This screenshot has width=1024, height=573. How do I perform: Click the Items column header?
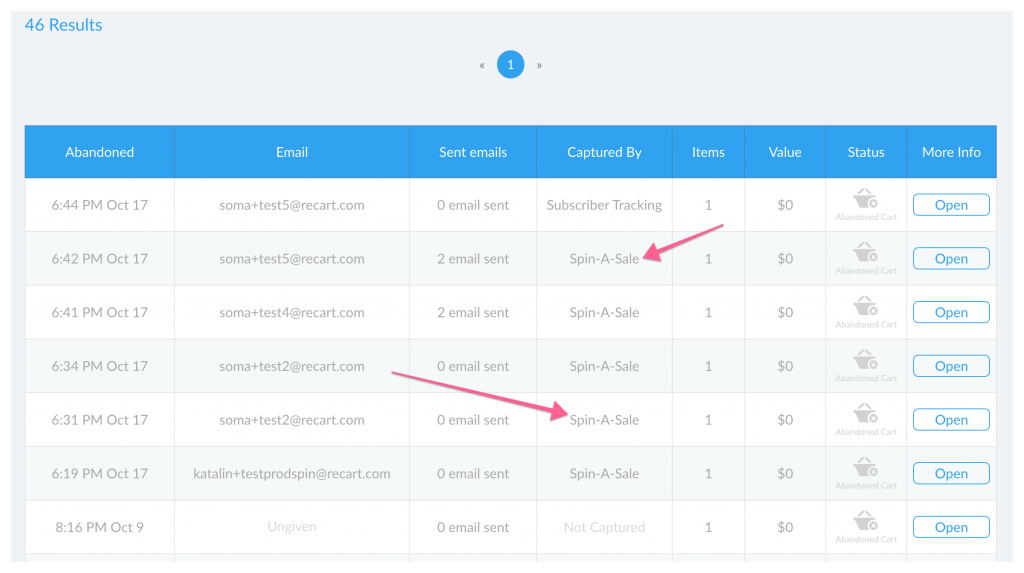point(709,152)
